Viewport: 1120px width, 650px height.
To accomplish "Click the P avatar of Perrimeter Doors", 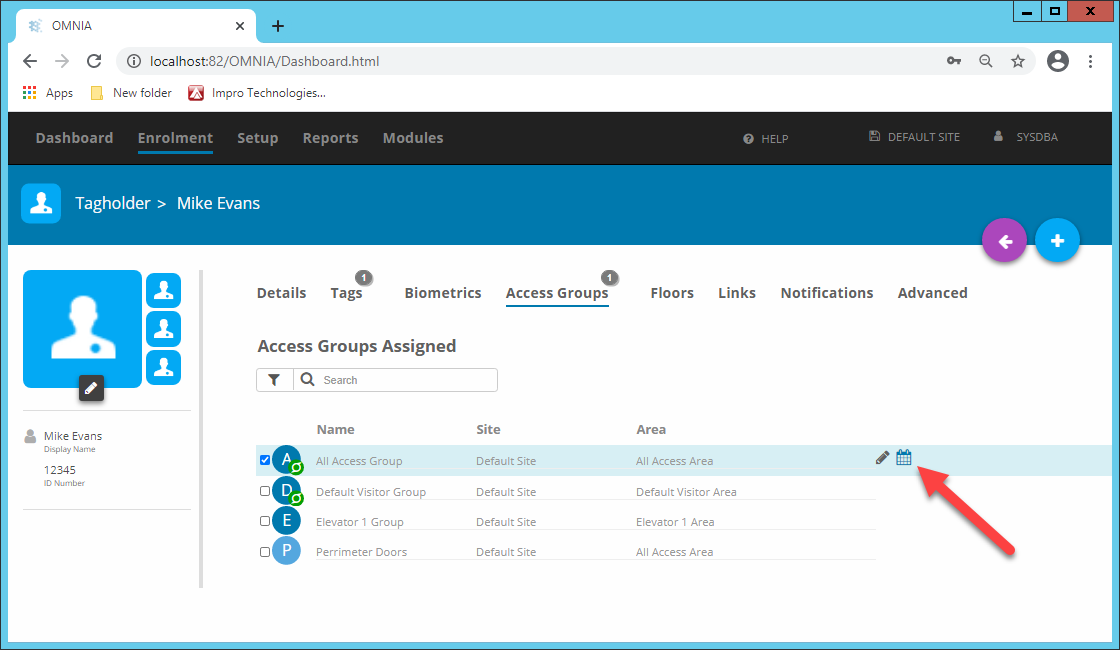I will (x=287, y=551).
